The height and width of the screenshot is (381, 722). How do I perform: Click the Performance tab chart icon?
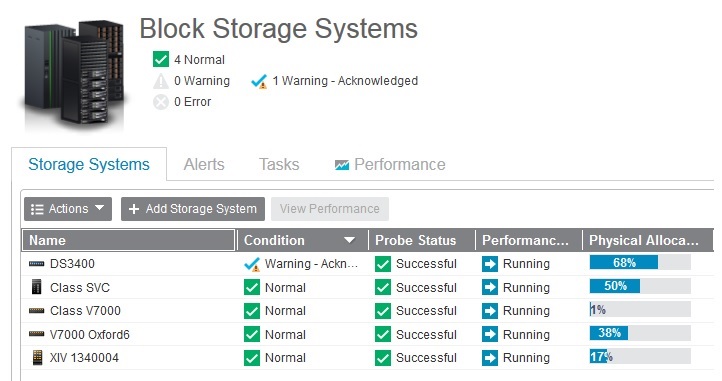click(342, 165)
